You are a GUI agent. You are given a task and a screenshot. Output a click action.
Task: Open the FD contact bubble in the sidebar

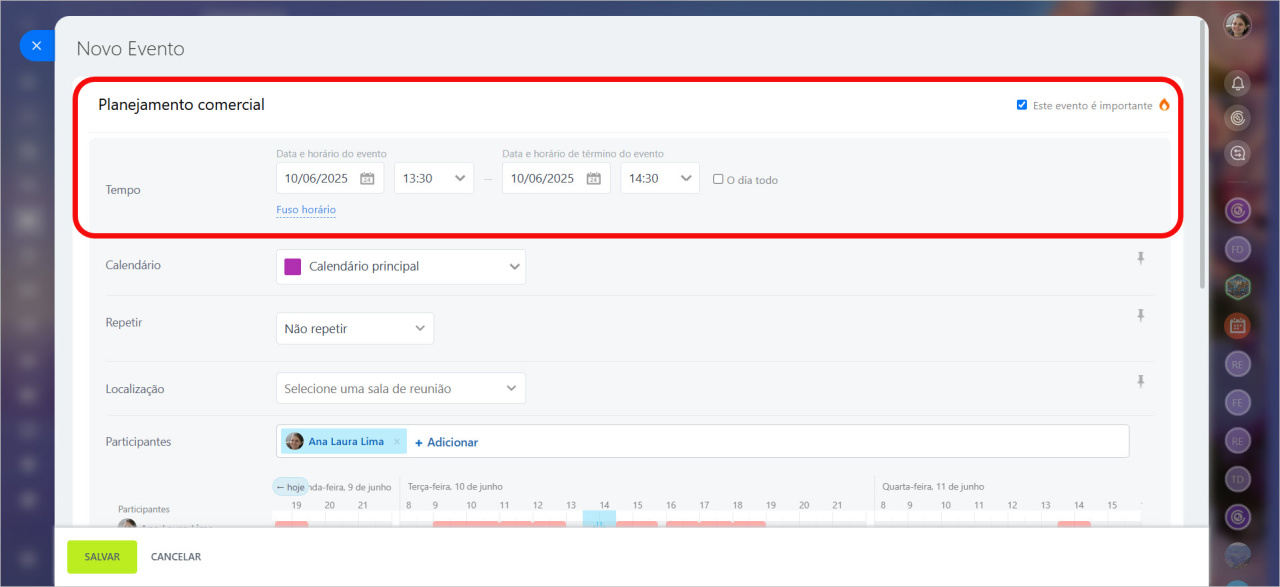[1238, 248]
